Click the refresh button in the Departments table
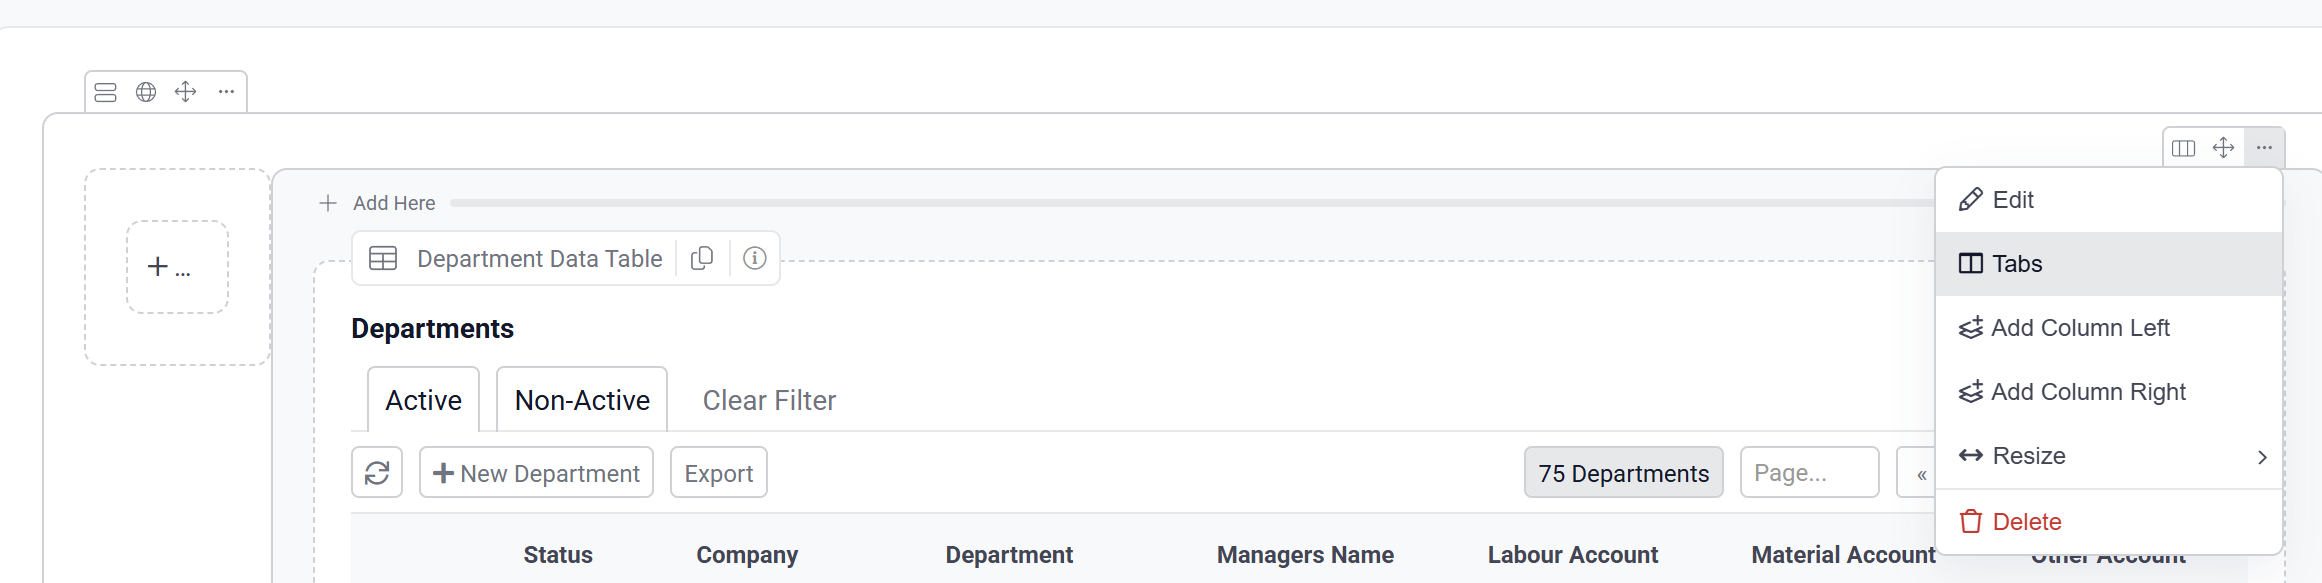Screen dimensions: 2322x583 point(377,472)
